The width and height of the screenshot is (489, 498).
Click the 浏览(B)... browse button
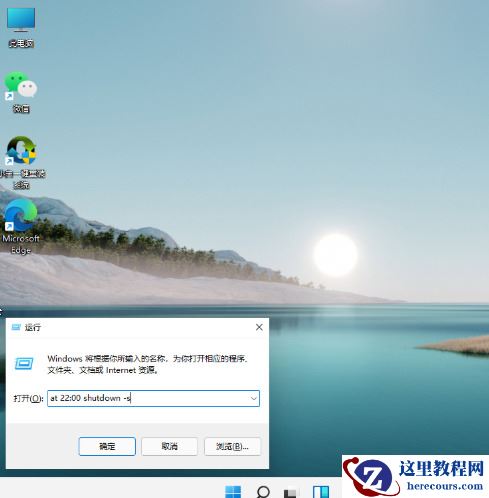click(232, 446)
